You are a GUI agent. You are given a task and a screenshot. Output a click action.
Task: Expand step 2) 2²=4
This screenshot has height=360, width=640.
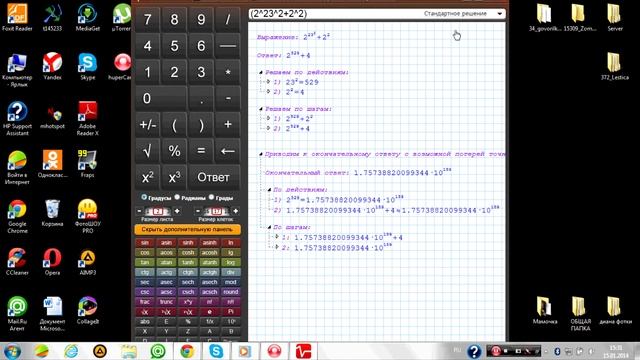[268, 91]
